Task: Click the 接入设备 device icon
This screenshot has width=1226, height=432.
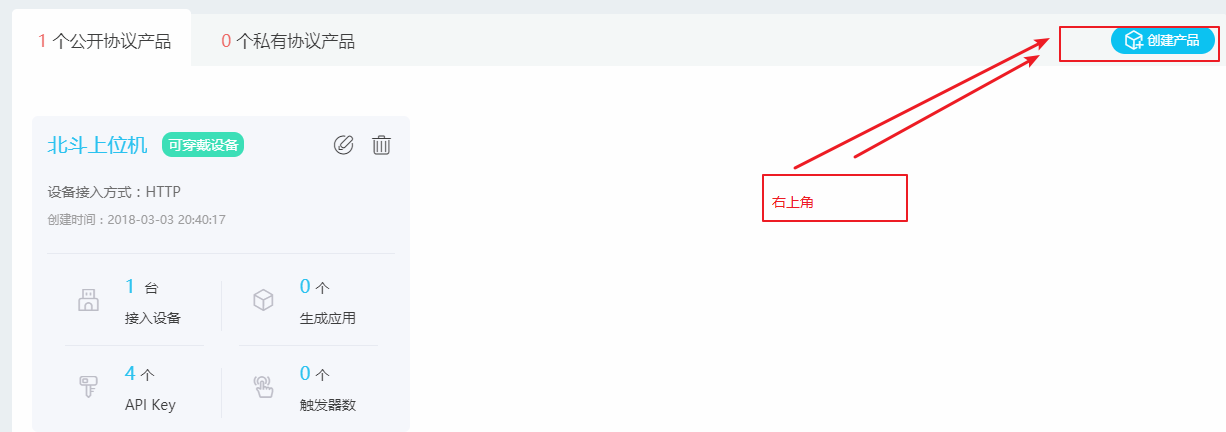Action: point(88,299)
